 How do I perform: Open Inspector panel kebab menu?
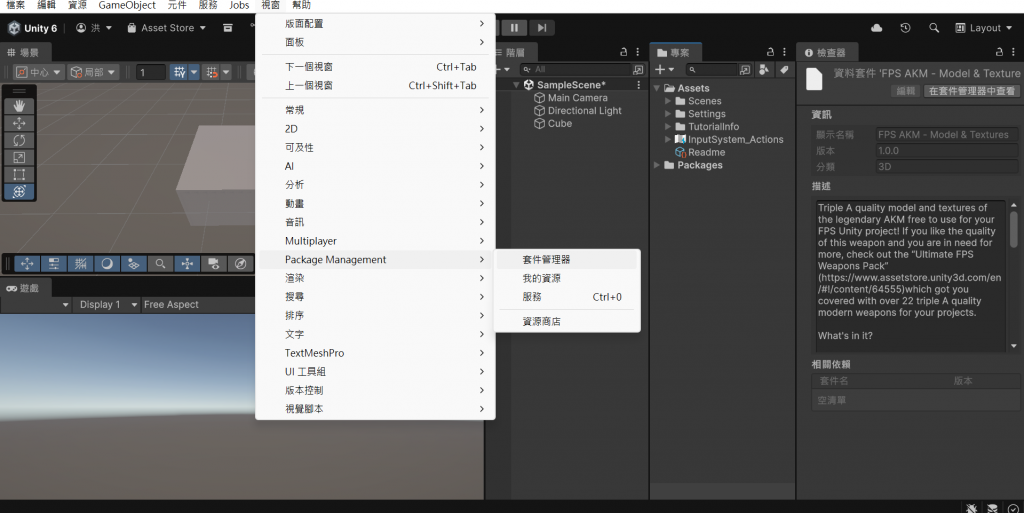tap(1014, 52)
